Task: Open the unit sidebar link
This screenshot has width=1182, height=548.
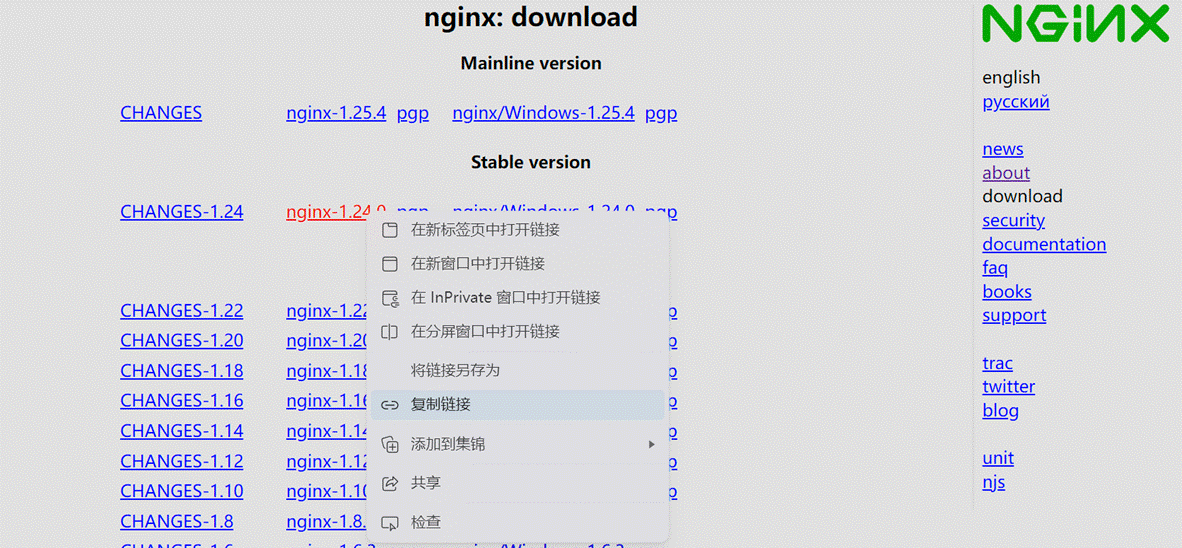Action: pos(998,458)
